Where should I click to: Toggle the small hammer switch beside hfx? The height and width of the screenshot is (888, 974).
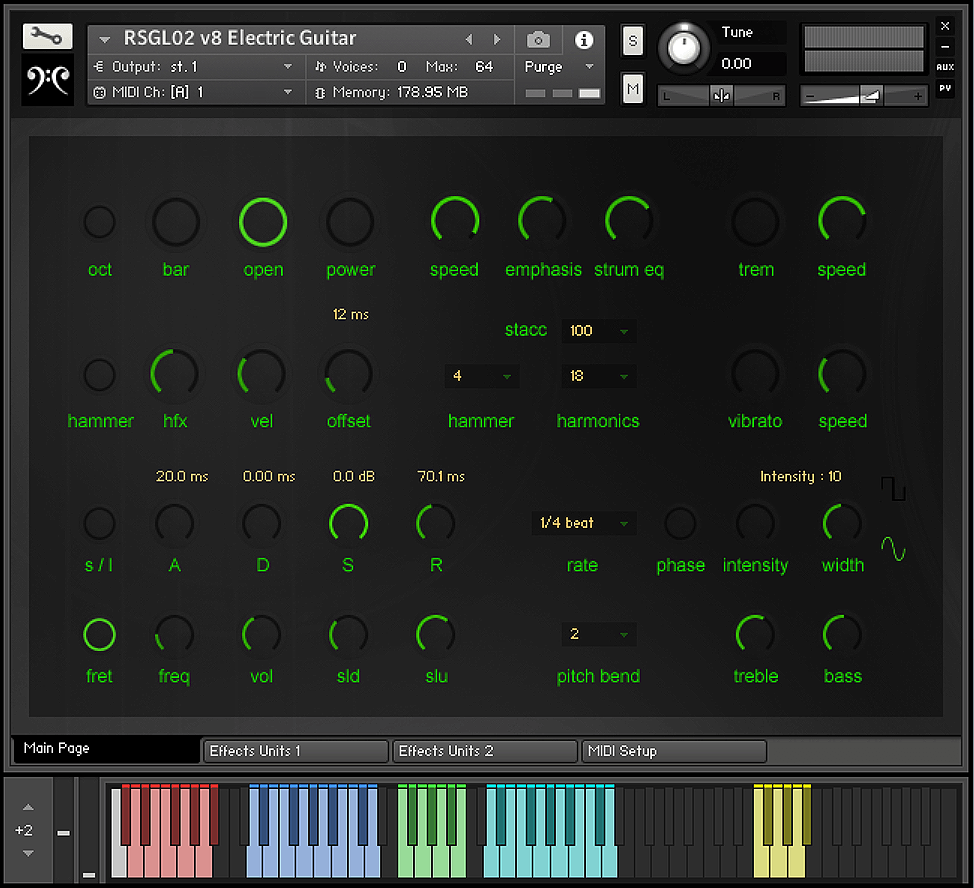click(x=99, y=374)
